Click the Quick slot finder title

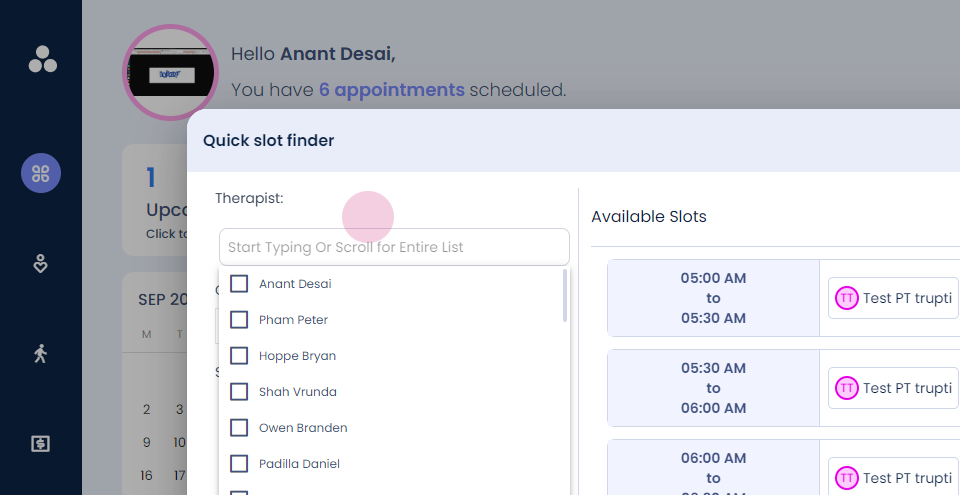pyautogui.click(x=268, y=140)
